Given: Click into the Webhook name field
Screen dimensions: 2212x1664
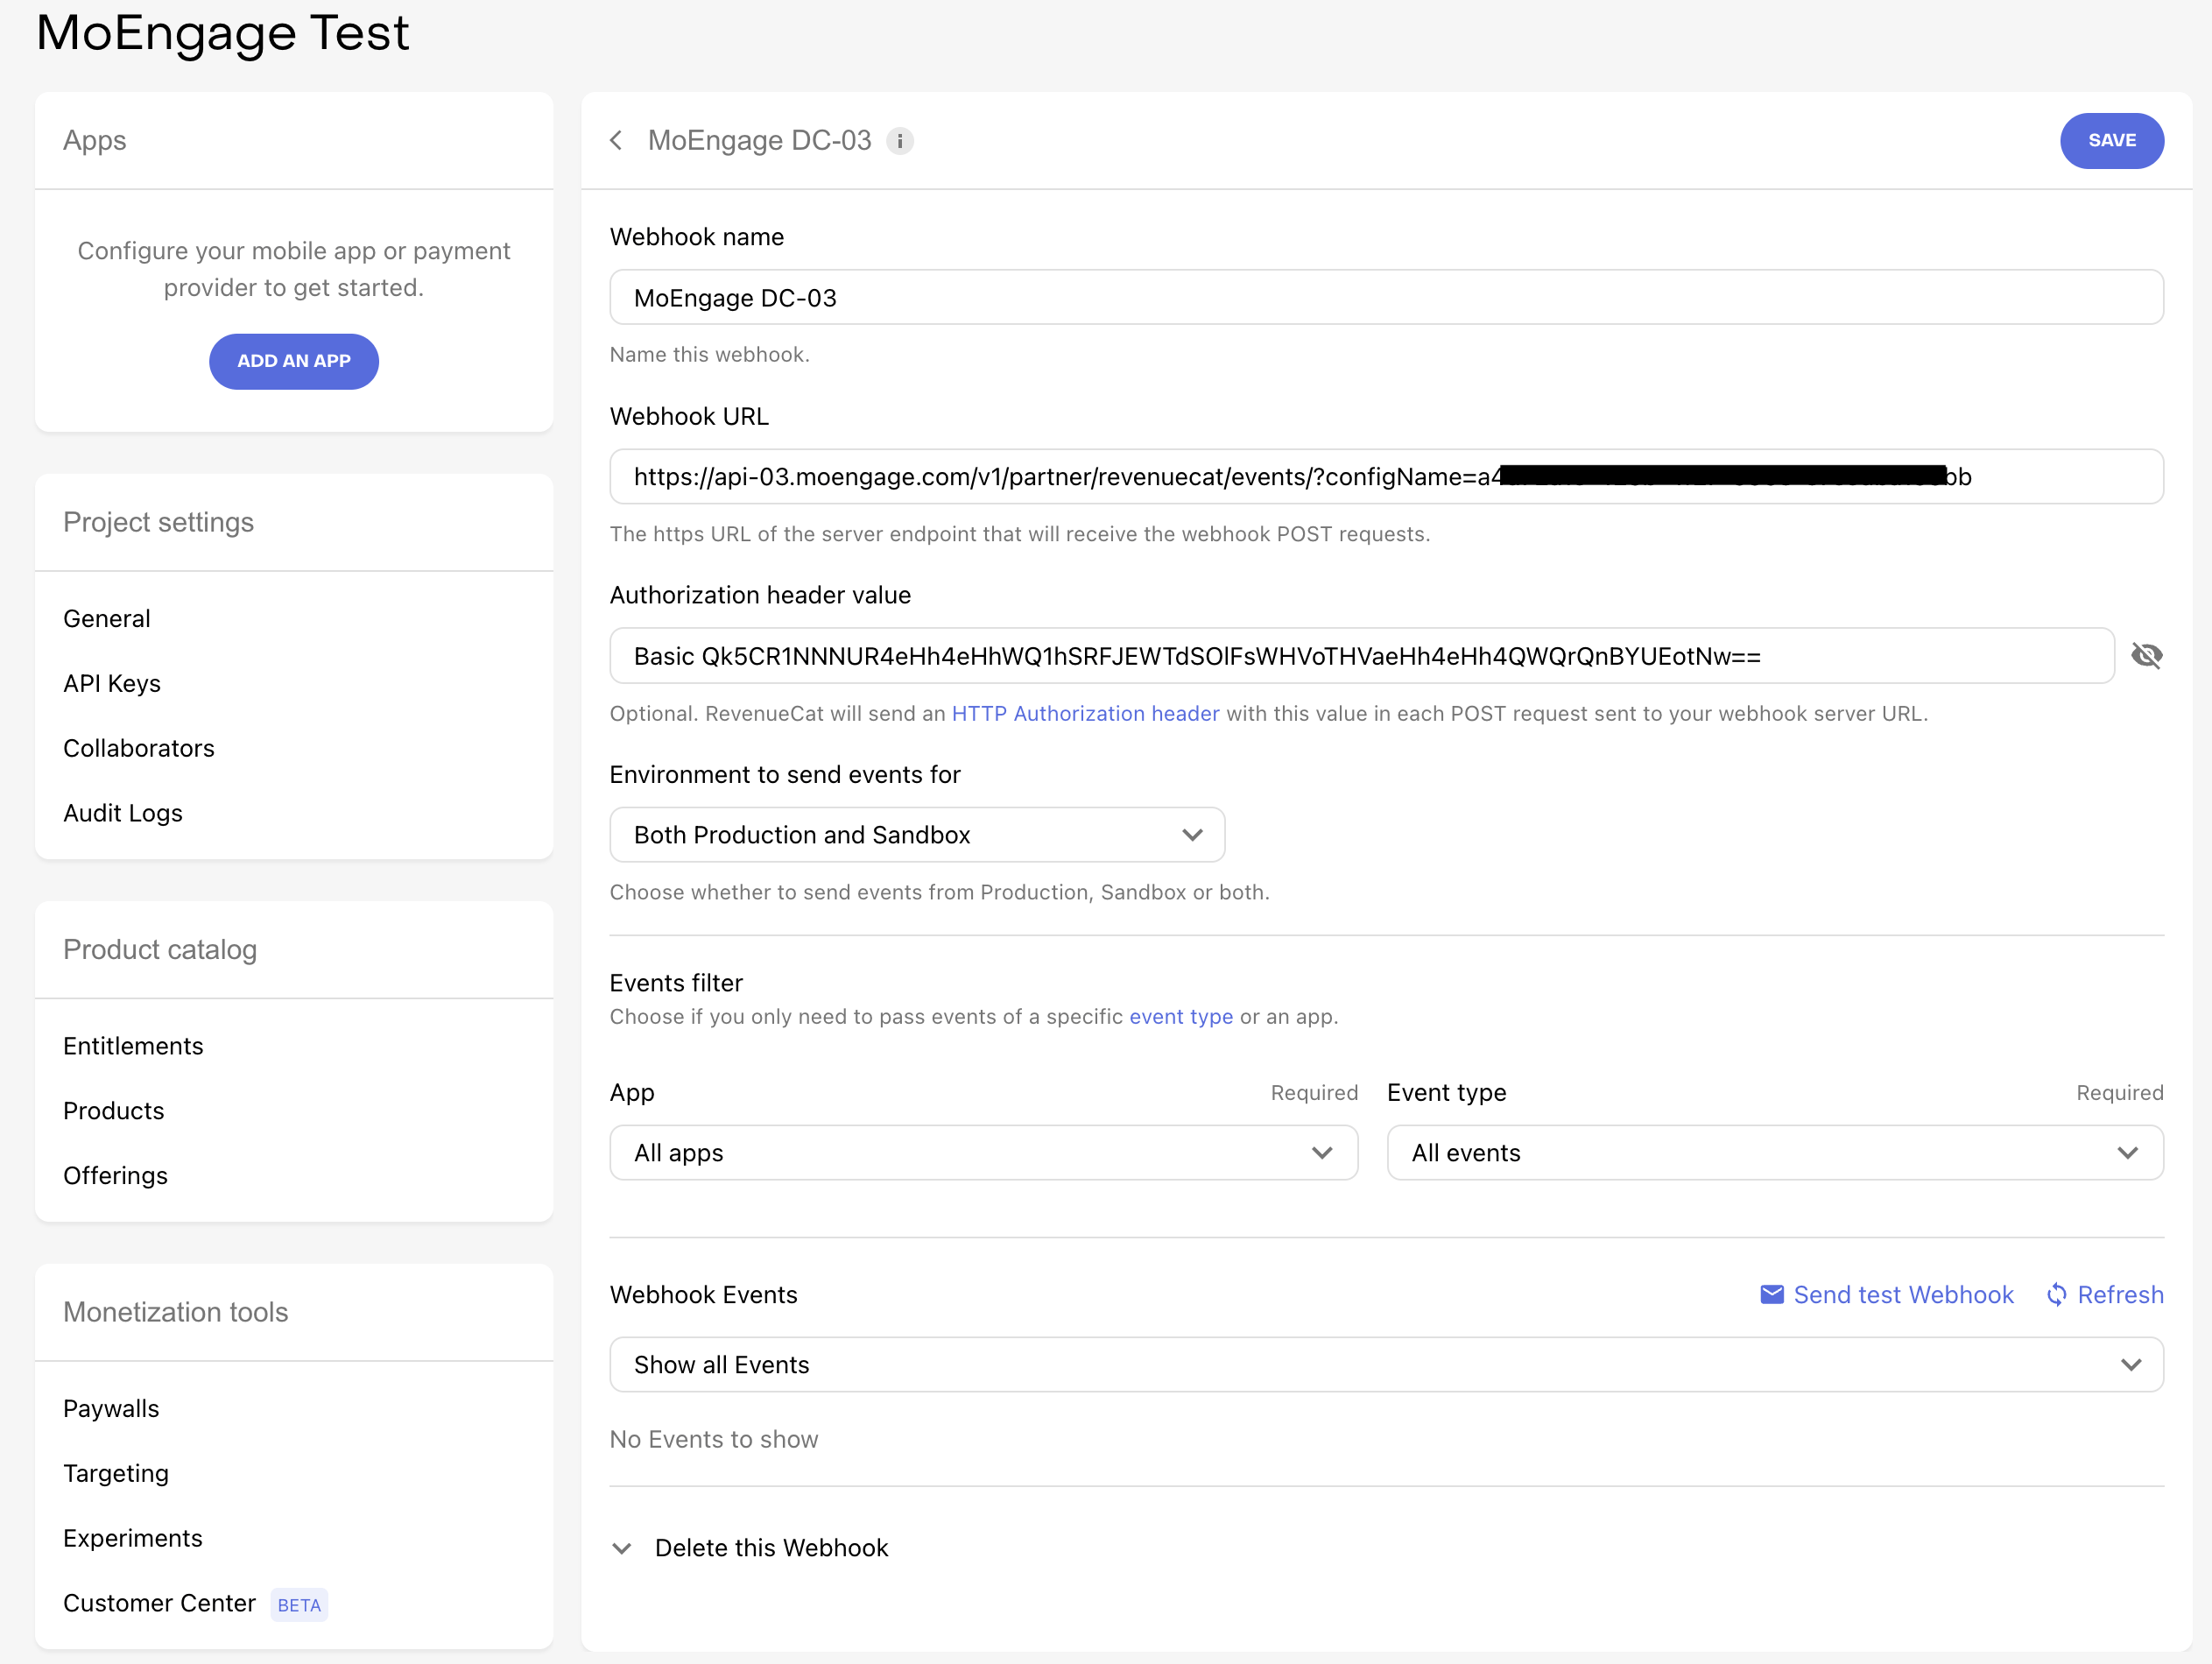Looking at the screenshot, I should 1386,297.
